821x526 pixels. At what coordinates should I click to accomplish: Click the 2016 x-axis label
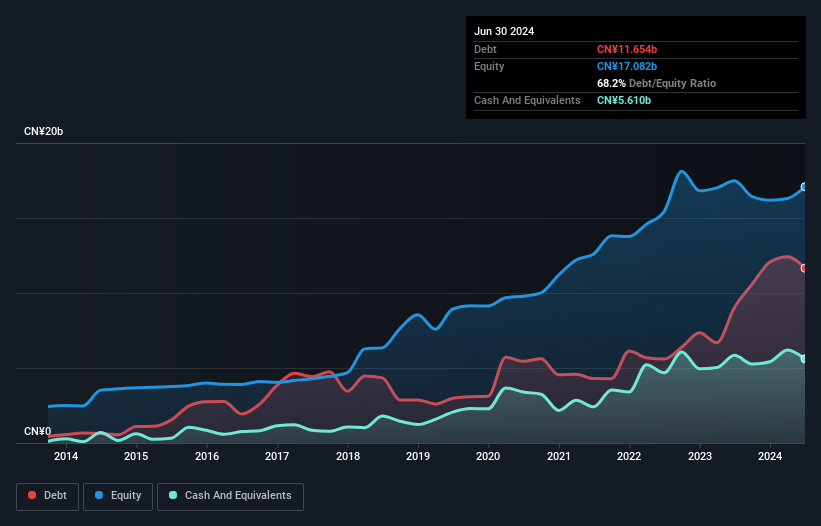pyautogui.click(x=207, y=456)
